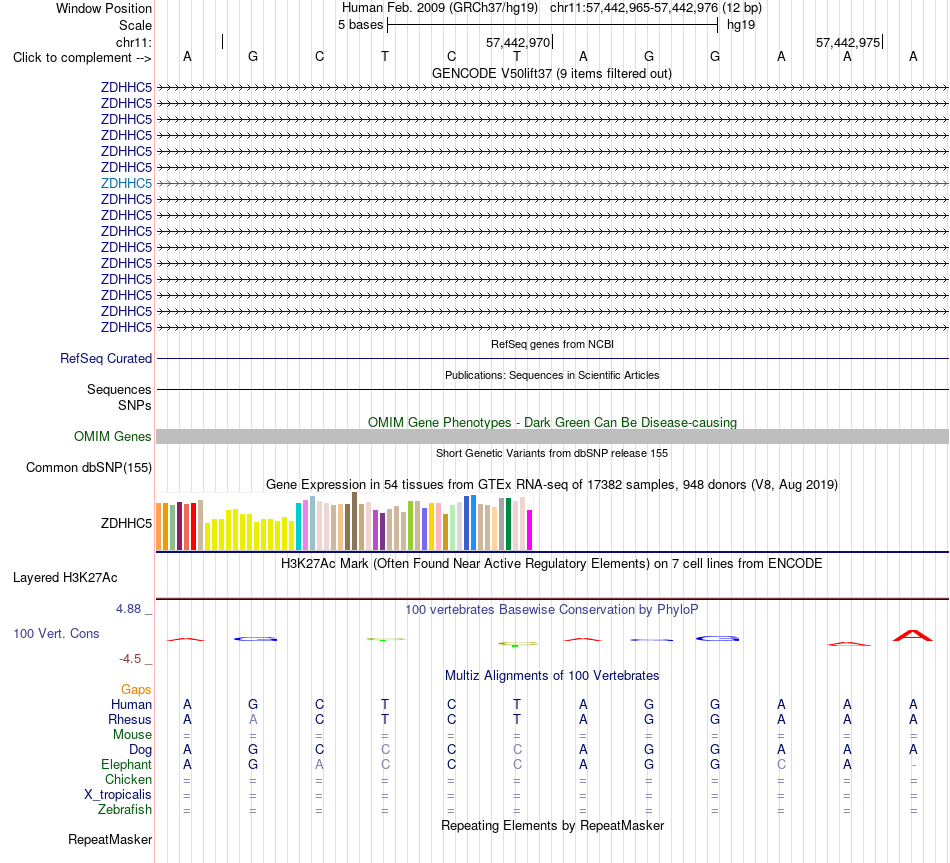950x863 pixels.
Task: Open '100 vertebrates Basewise Conservation by PhyloP'
Action: click(x=551, y=610)
